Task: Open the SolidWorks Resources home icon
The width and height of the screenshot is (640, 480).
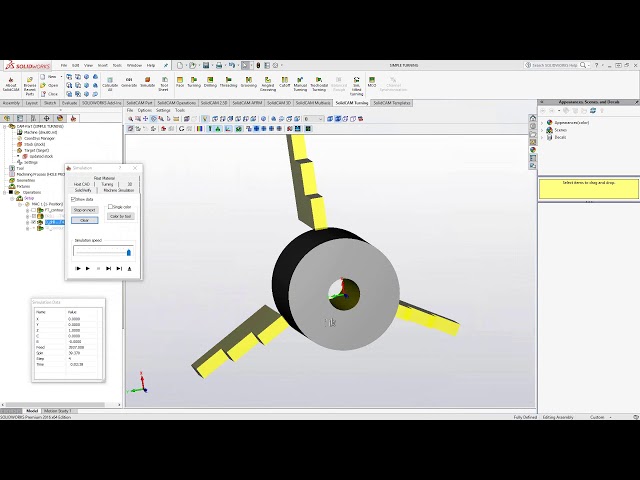Action: [x=533, y=118]
